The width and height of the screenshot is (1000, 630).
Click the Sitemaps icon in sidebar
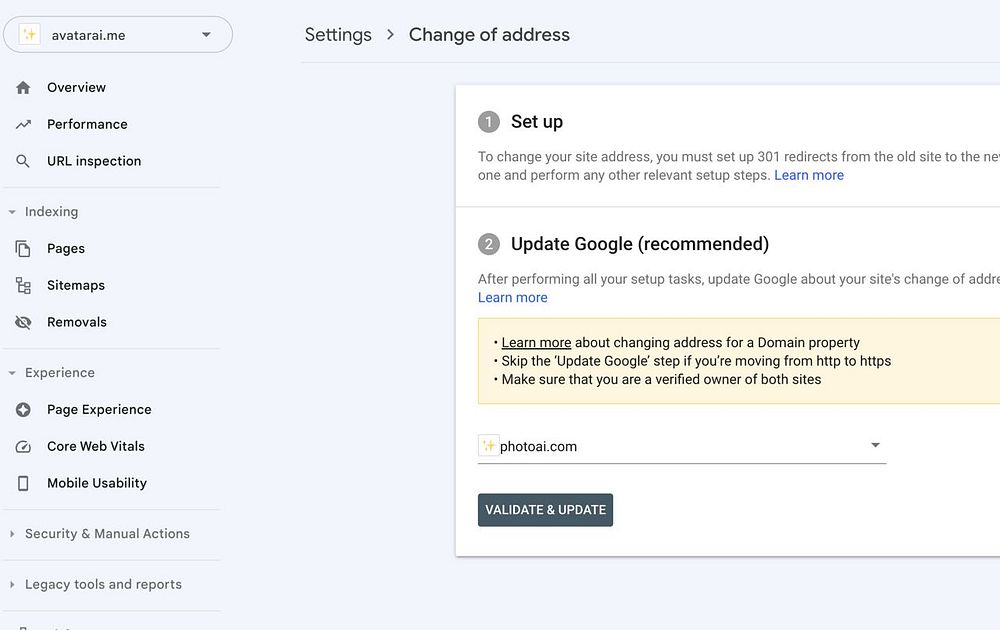[23, 286]
